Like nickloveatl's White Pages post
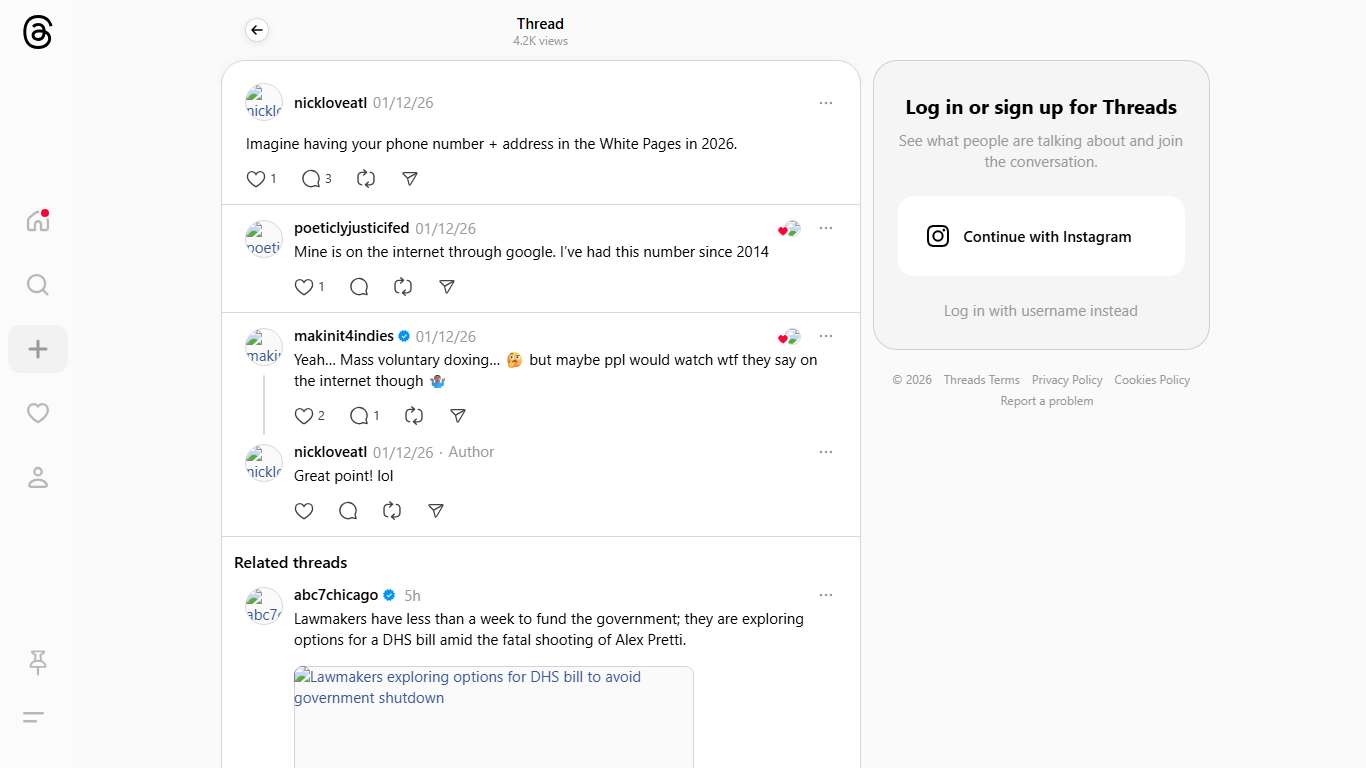The width and height of the screenshot is (1366, 768). pos(256,179)
